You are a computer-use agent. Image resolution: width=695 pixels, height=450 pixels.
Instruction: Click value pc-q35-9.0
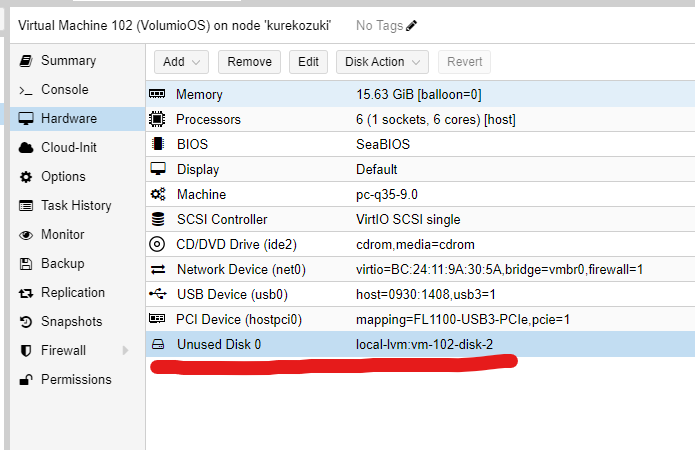pyautogui.click(x=387, y=195)
